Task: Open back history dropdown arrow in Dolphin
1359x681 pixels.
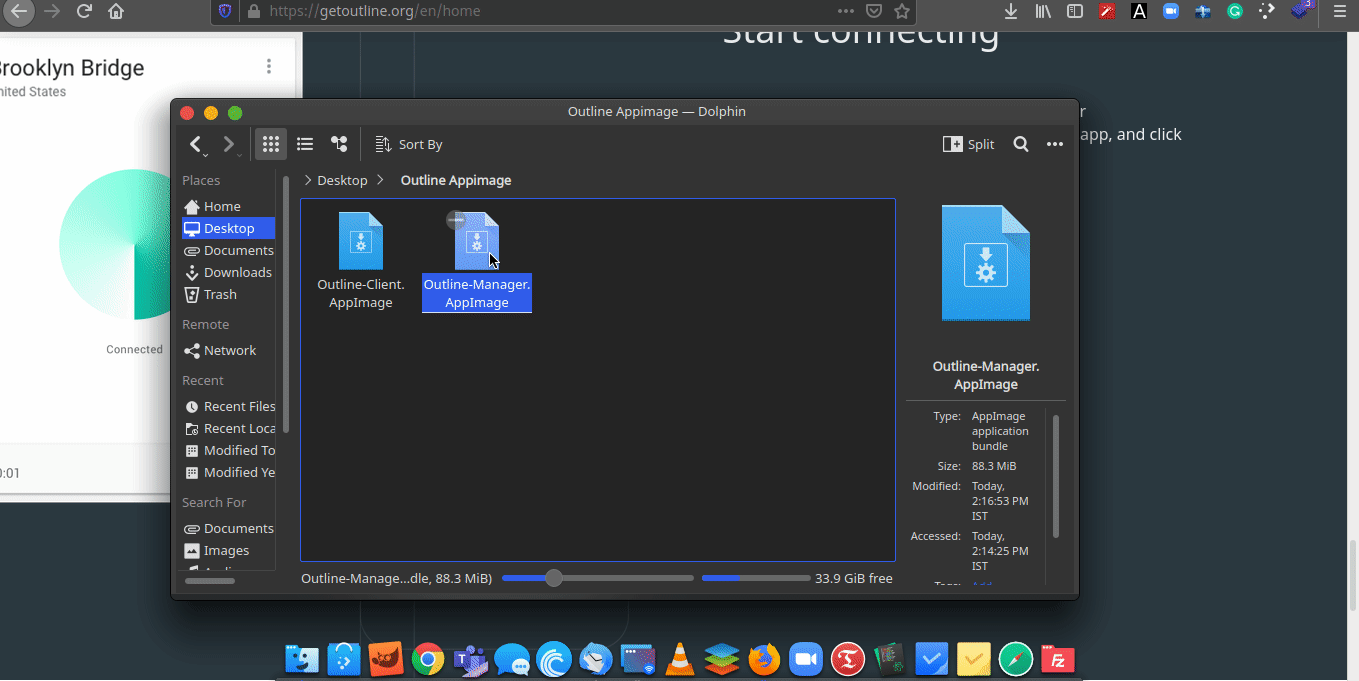Action: click(205, 156)
